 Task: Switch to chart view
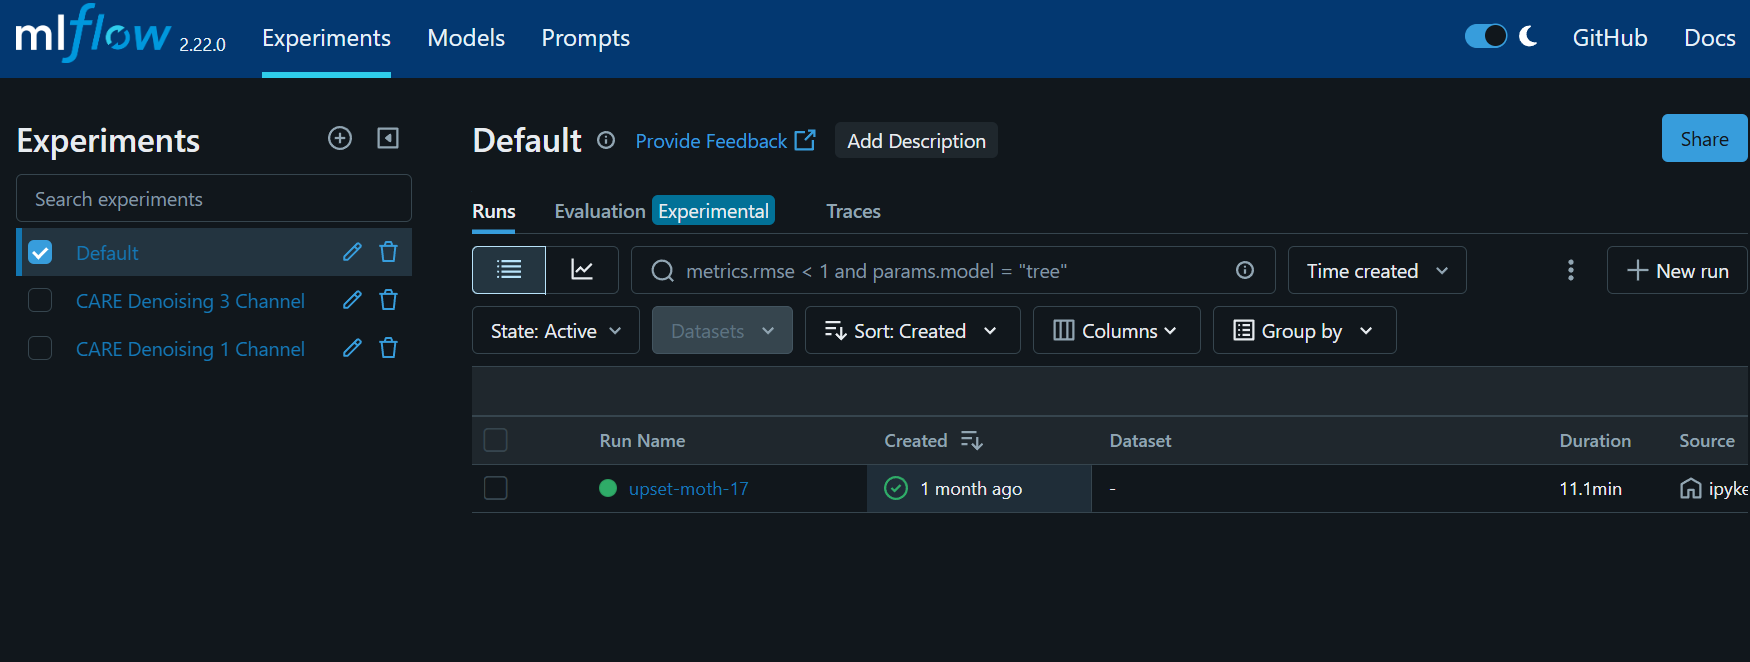click(582, 270)
